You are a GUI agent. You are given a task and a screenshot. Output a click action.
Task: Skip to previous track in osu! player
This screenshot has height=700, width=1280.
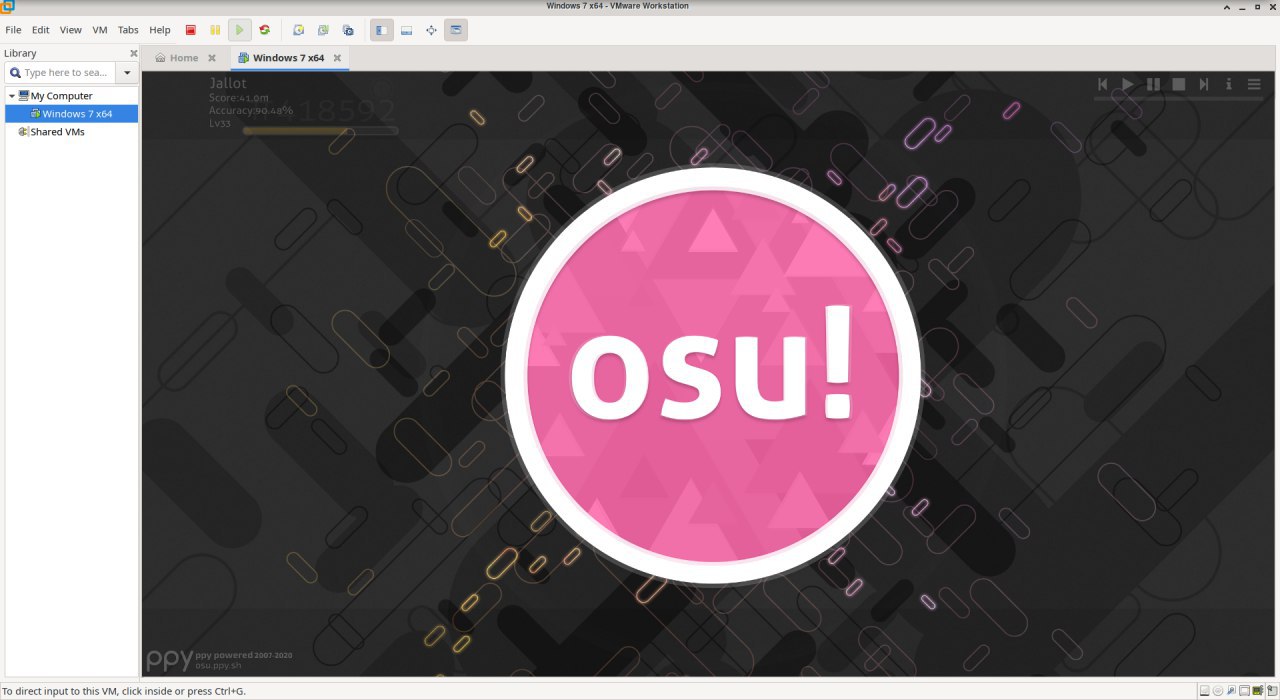click(1103, 84)
